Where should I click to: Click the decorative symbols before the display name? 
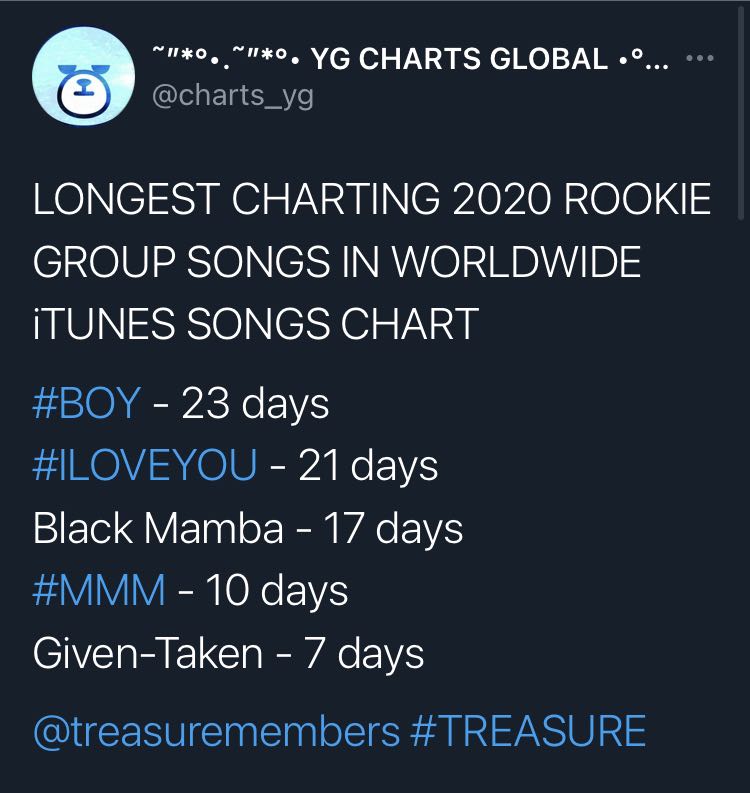click(x=227, y=57)
